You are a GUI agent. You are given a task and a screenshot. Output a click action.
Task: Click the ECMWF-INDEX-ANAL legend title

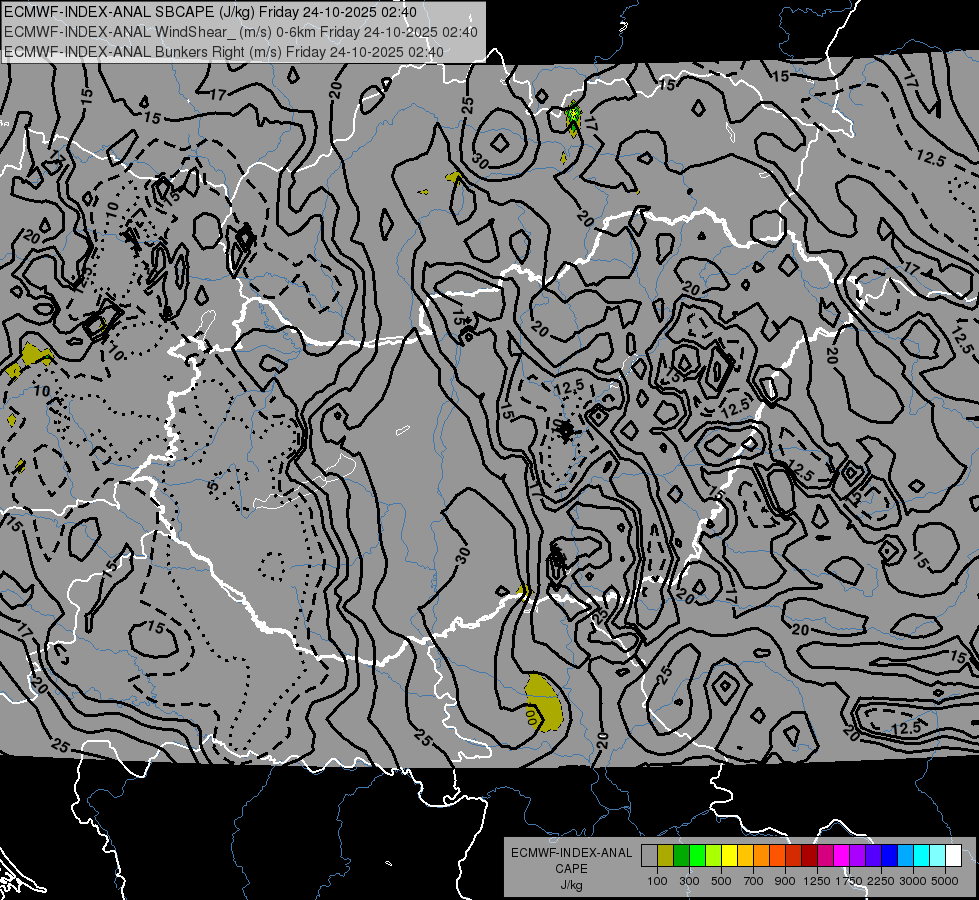(571, 853)
